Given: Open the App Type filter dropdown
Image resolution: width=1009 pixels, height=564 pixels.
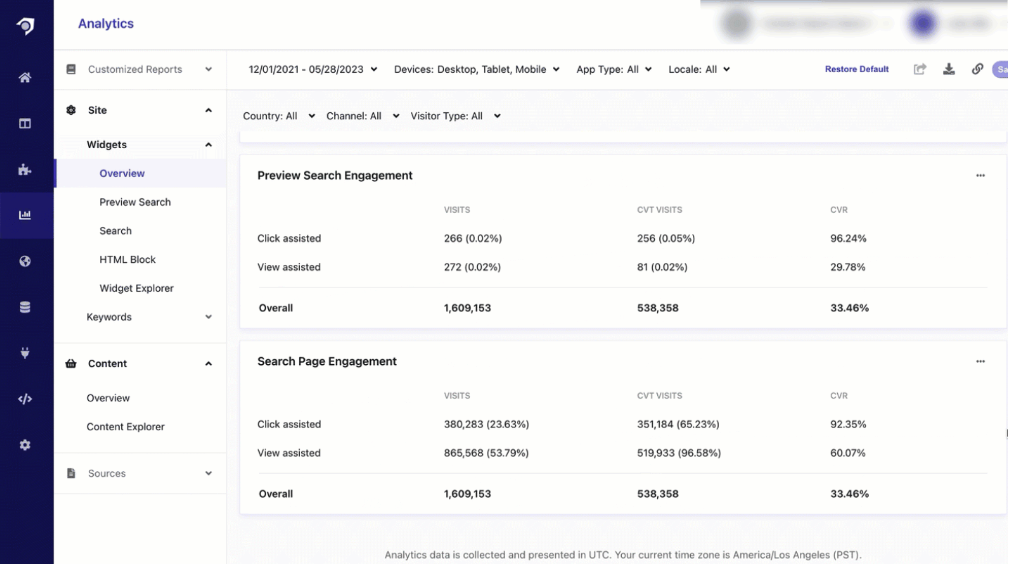Looking at the screenshot, I should pyautogui.click(x=614, y=69).
